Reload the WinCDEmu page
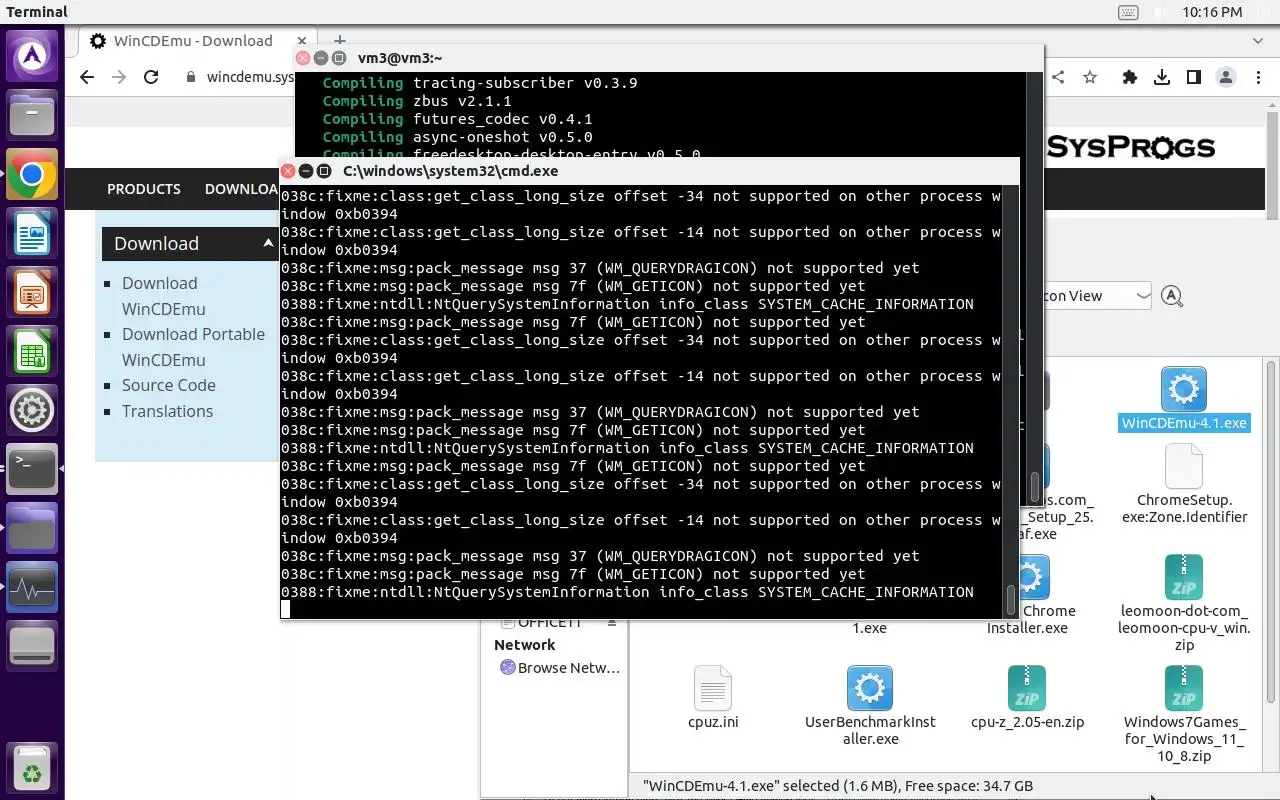Image resolution: width=1280 pixels, height=800 pixels. click(x=151, y=77)
